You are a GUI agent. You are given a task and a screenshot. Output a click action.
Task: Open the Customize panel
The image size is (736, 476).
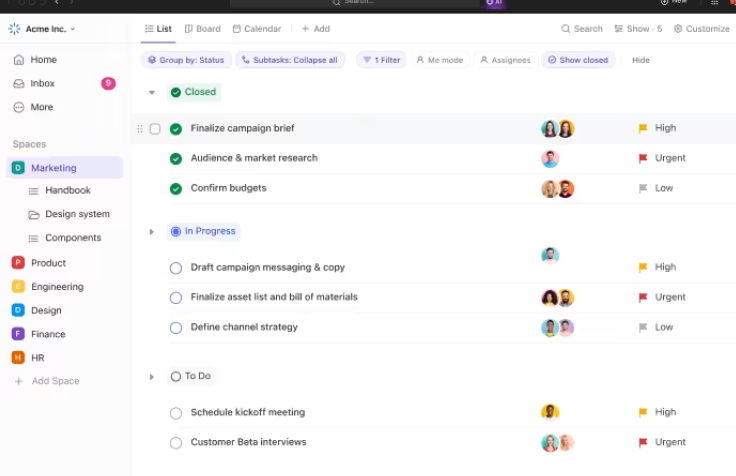pyautogui.click(x=702, y=29)
